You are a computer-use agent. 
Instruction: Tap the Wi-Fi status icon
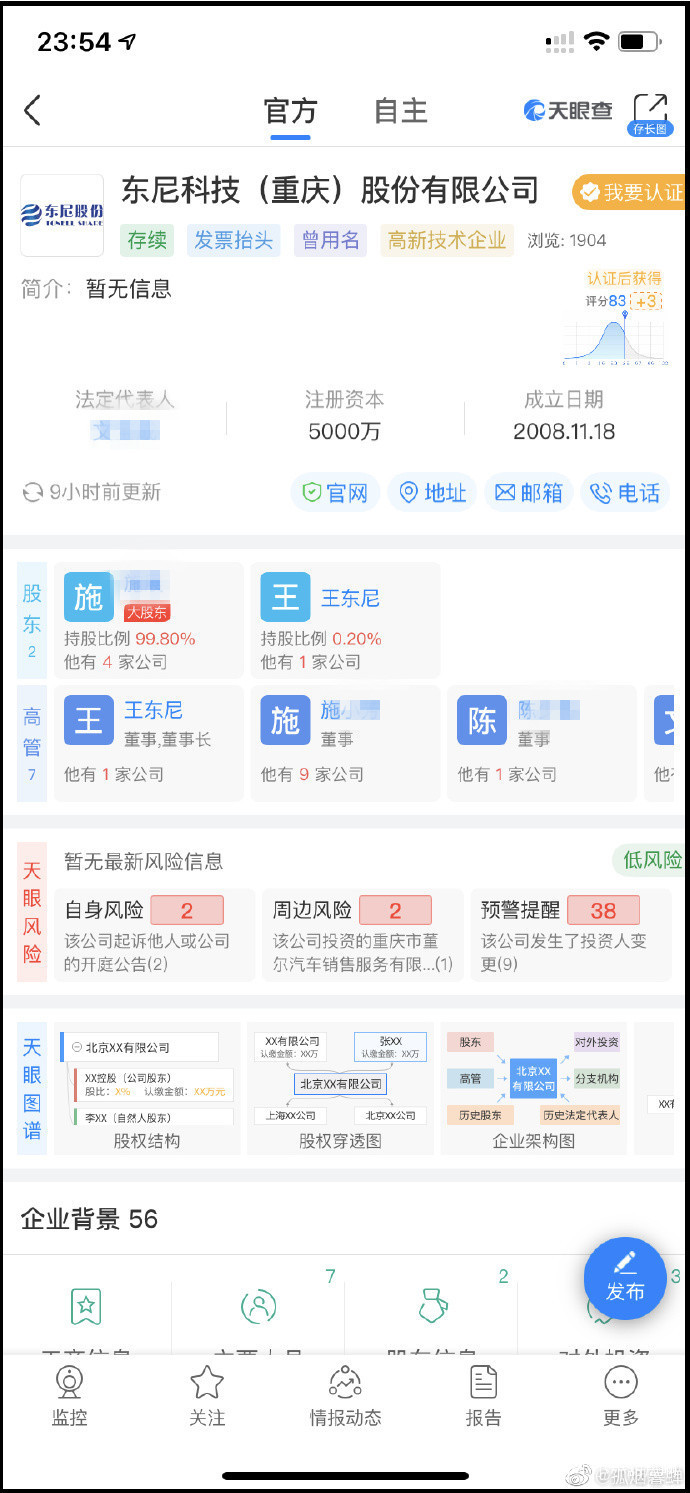tap(597, 41)
